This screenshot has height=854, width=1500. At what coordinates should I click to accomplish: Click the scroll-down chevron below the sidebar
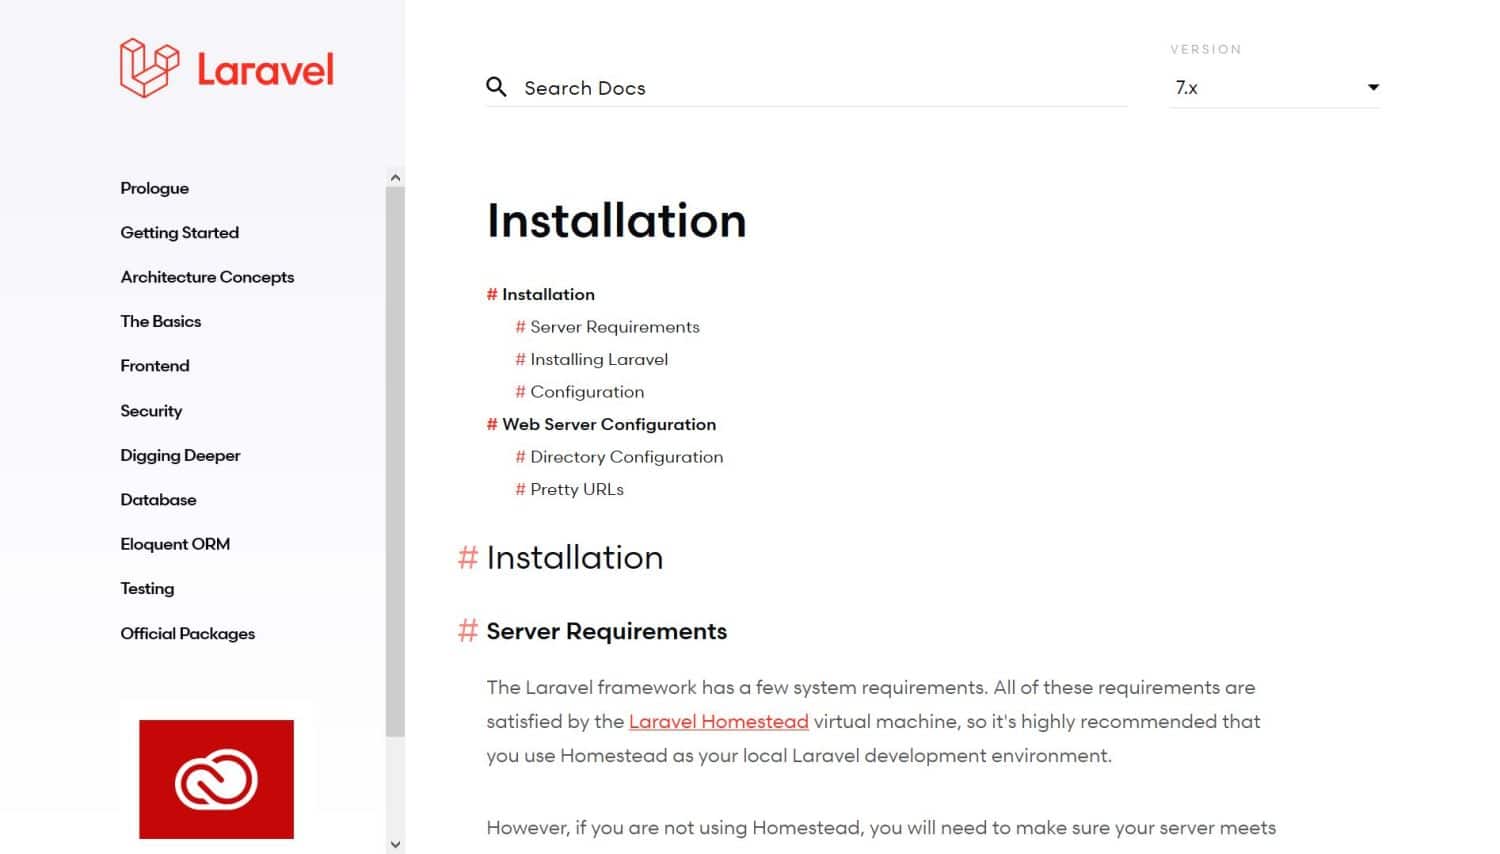coord(394,843)
